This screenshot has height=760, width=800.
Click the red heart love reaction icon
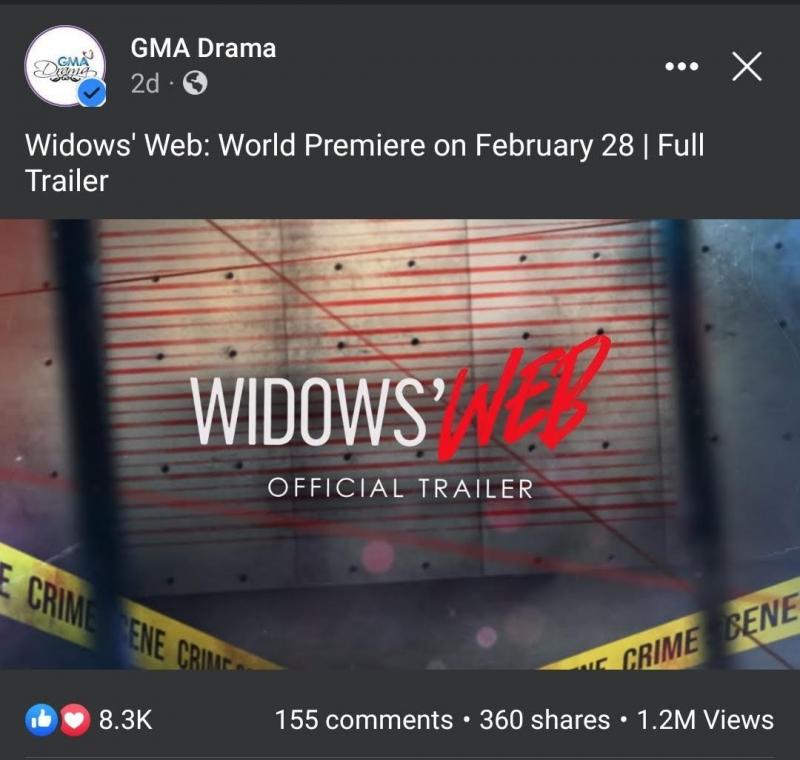(x=75, y=720)
